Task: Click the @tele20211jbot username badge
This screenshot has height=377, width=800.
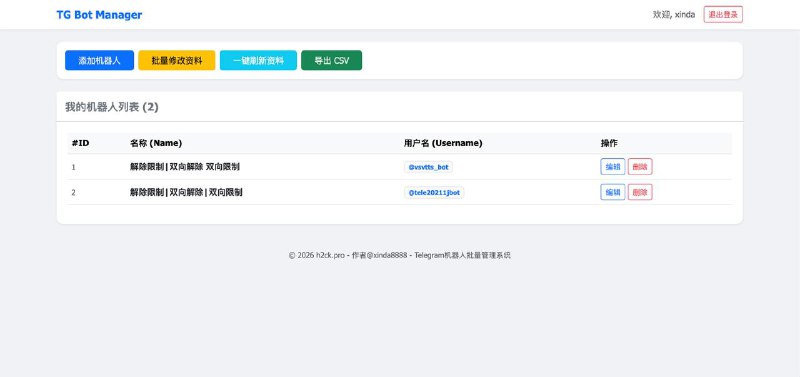Action: pos(434,193)
